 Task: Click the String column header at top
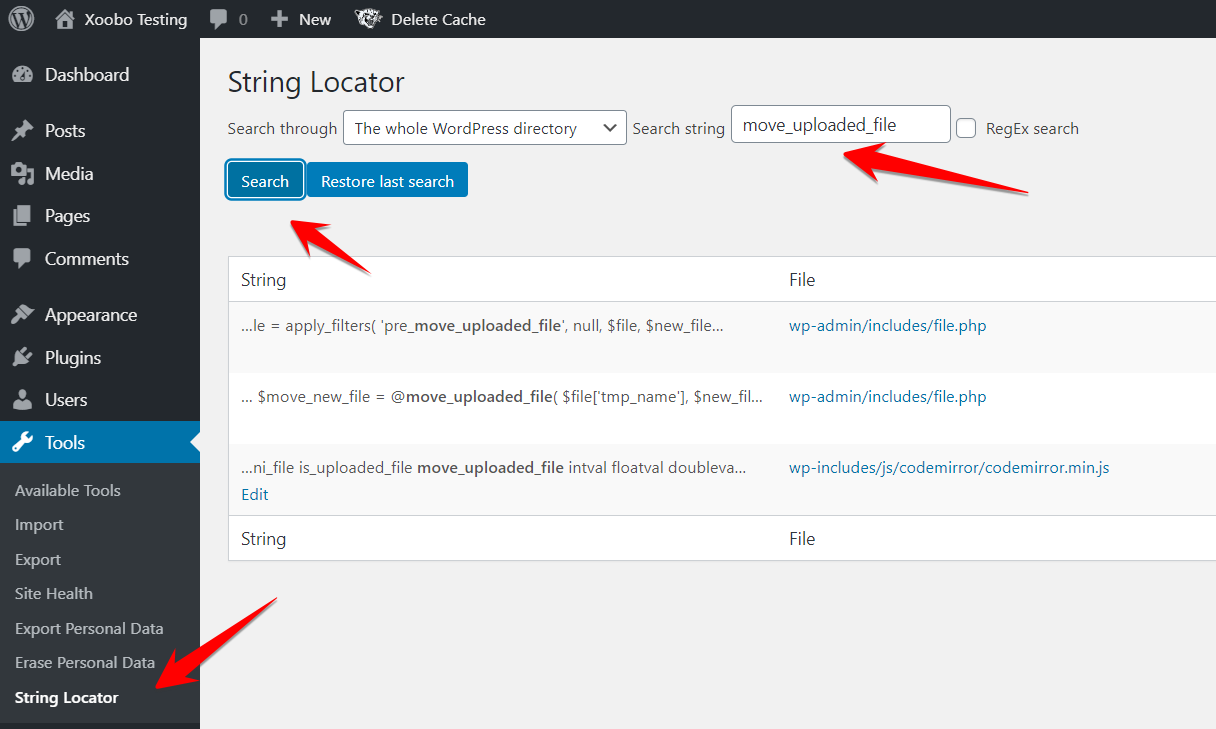pyautogui.click(x=264, y=280)
